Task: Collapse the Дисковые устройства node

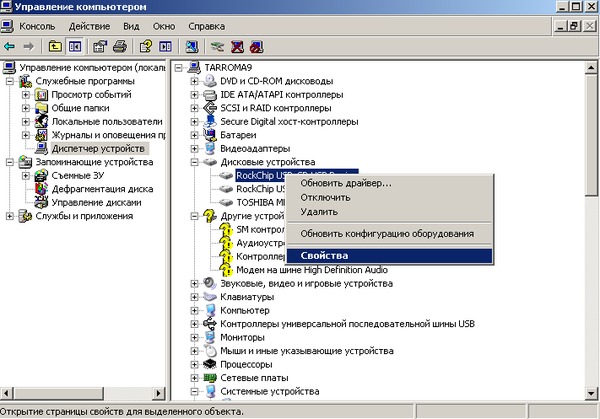Action: click(194, 161)
